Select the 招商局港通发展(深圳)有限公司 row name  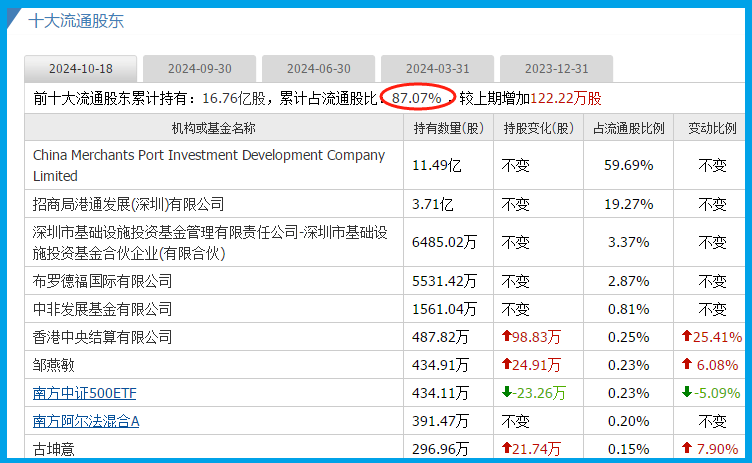[129, 204]
